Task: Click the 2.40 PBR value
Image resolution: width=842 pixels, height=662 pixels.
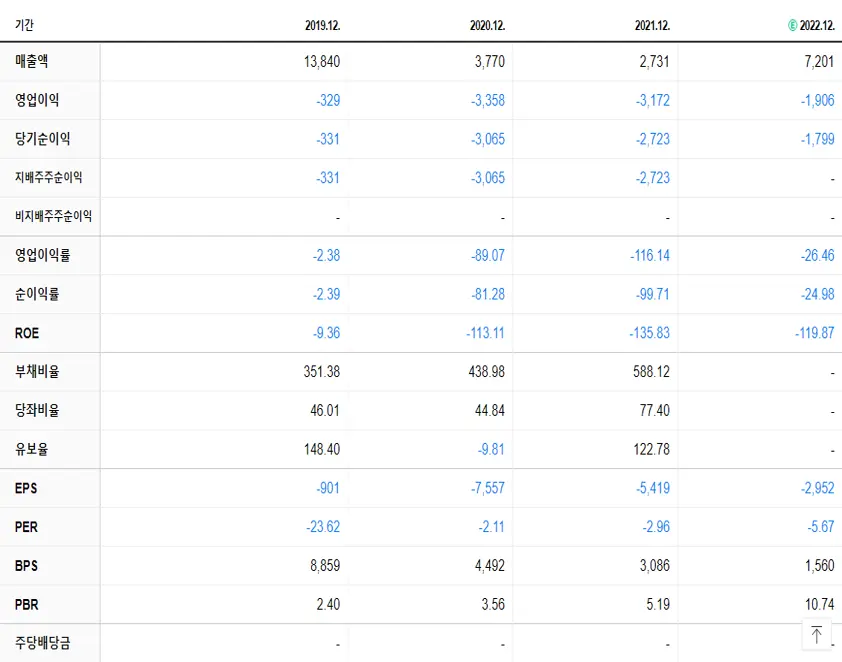Action: [x=328, y=605]
